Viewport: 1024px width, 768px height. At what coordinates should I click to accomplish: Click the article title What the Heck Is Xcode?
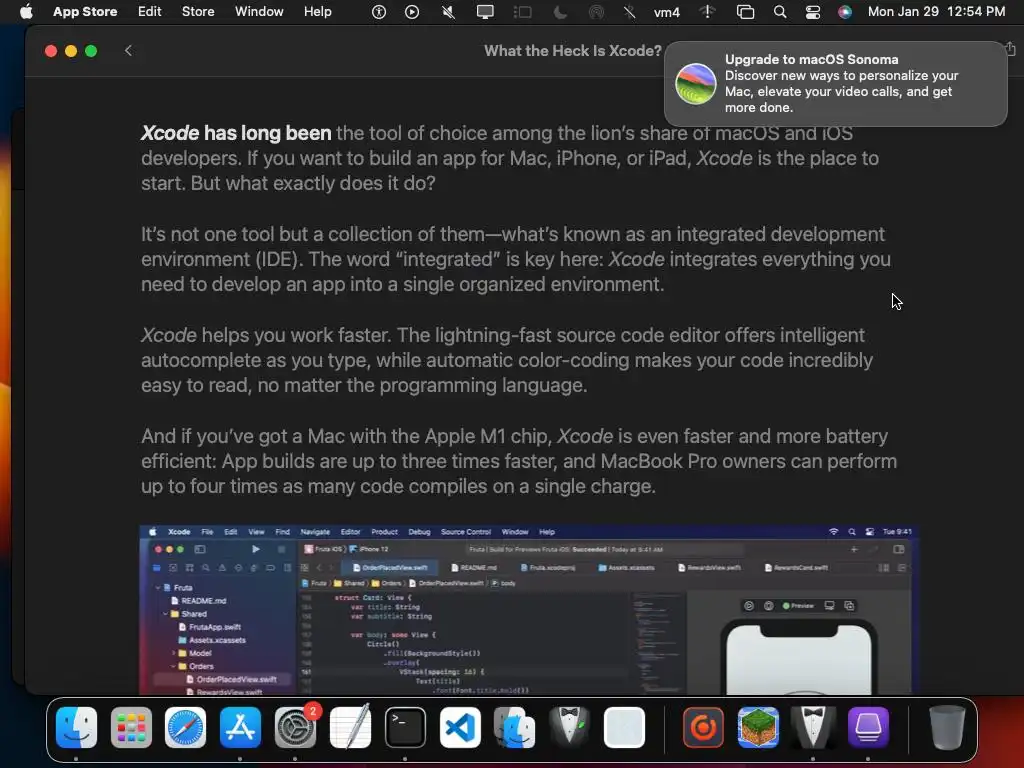pos(573,51)
